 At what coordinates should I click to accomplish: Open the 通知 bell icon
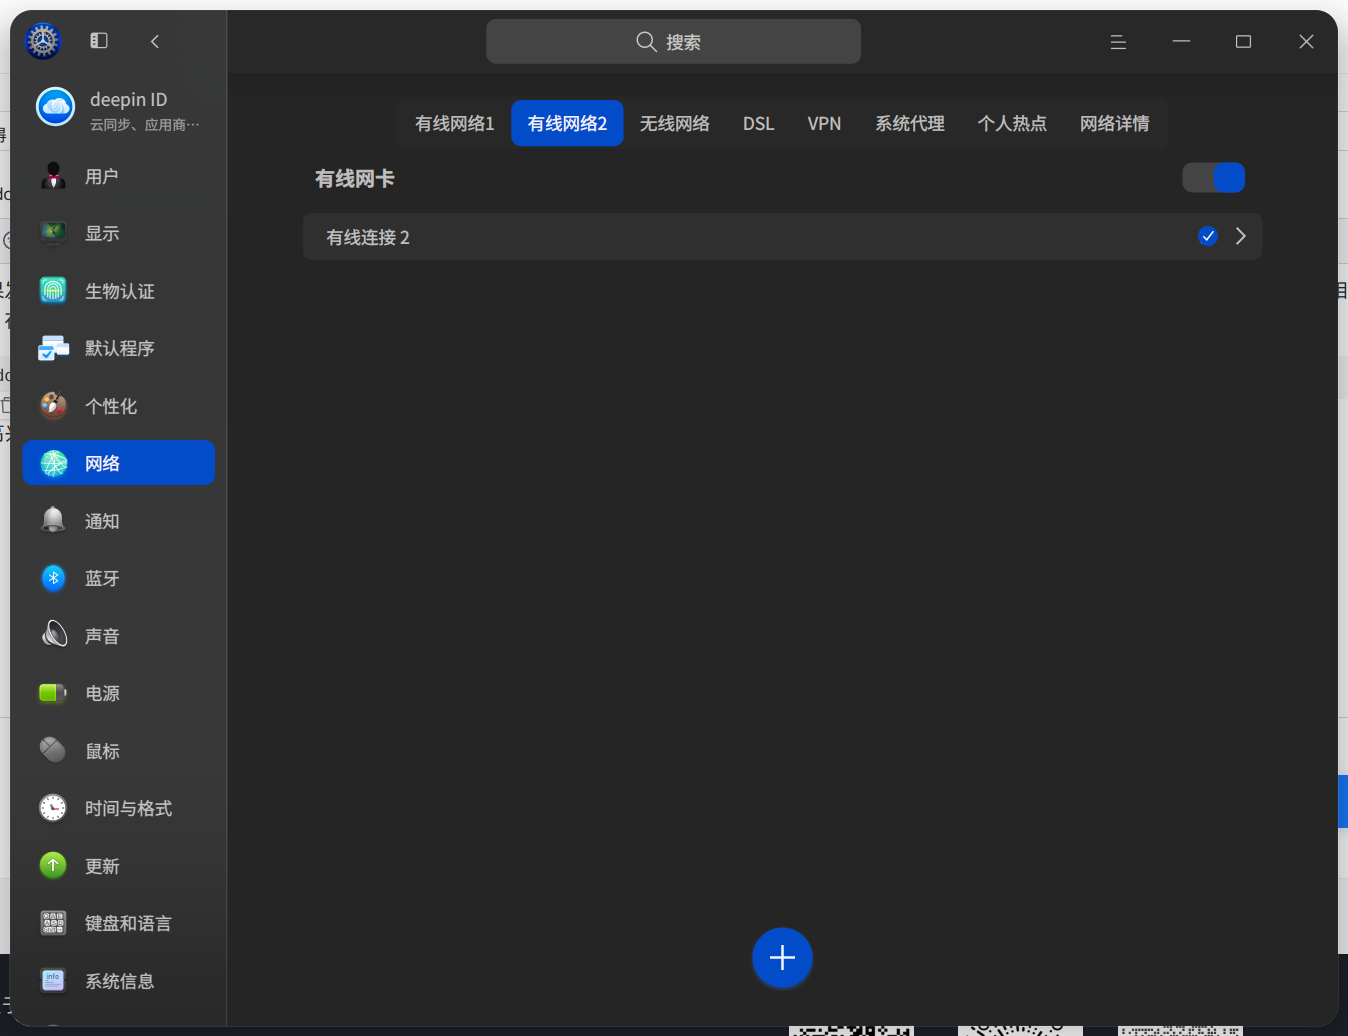pos(53,521)
